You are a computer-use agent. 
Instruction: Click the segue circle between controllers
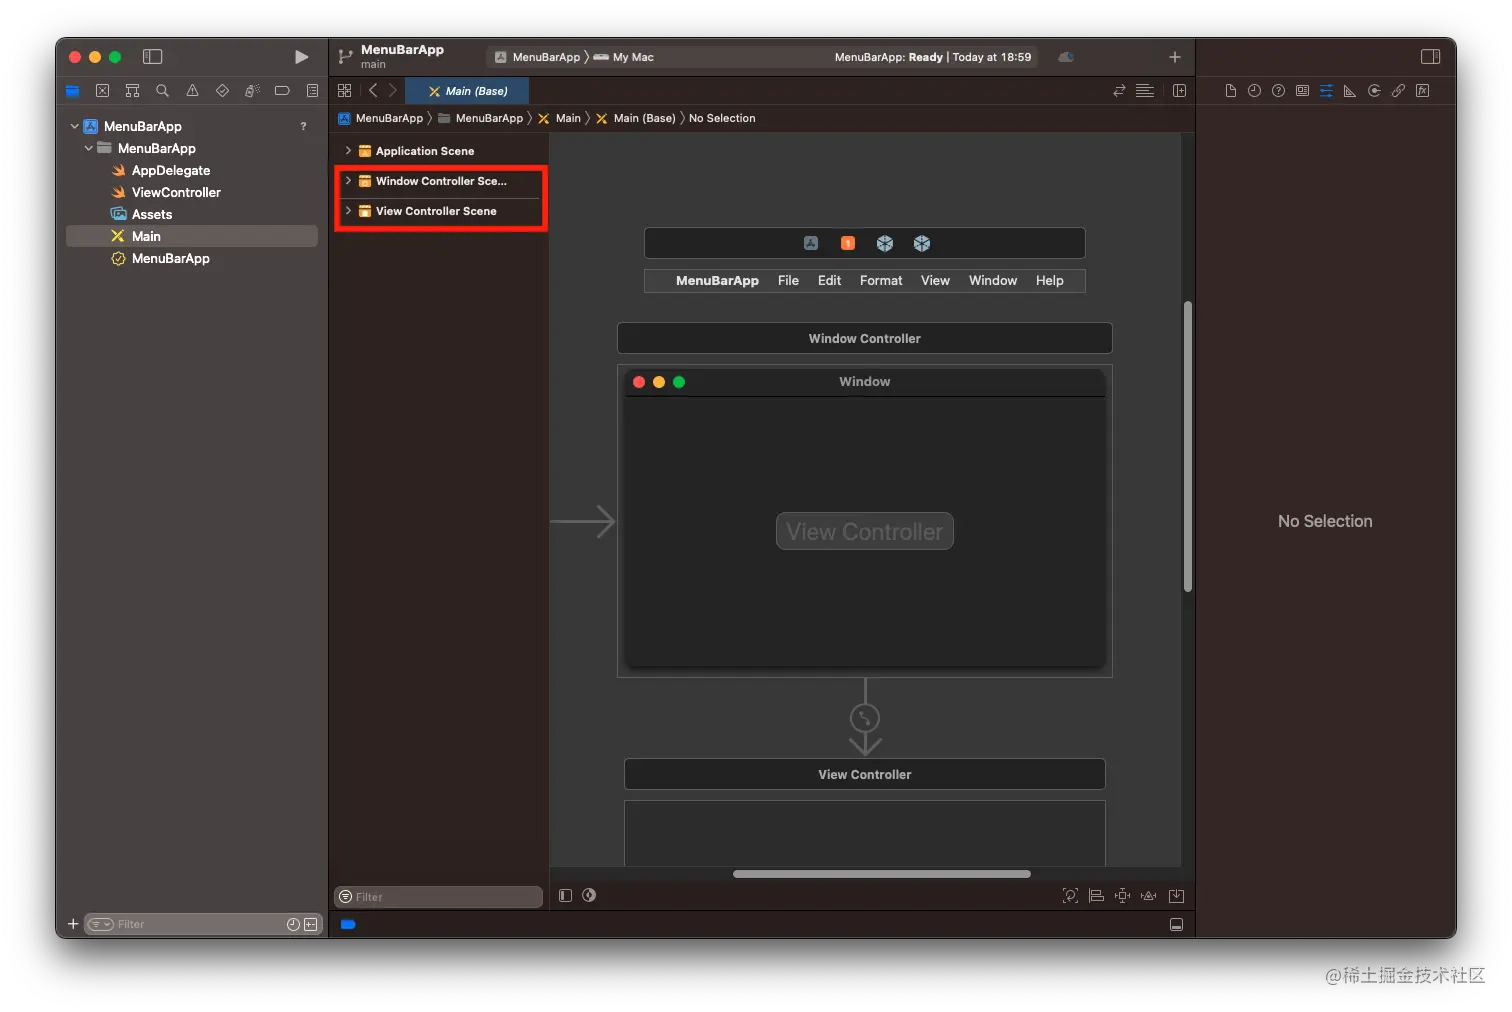pyautogui.click(x=864, y=718)
